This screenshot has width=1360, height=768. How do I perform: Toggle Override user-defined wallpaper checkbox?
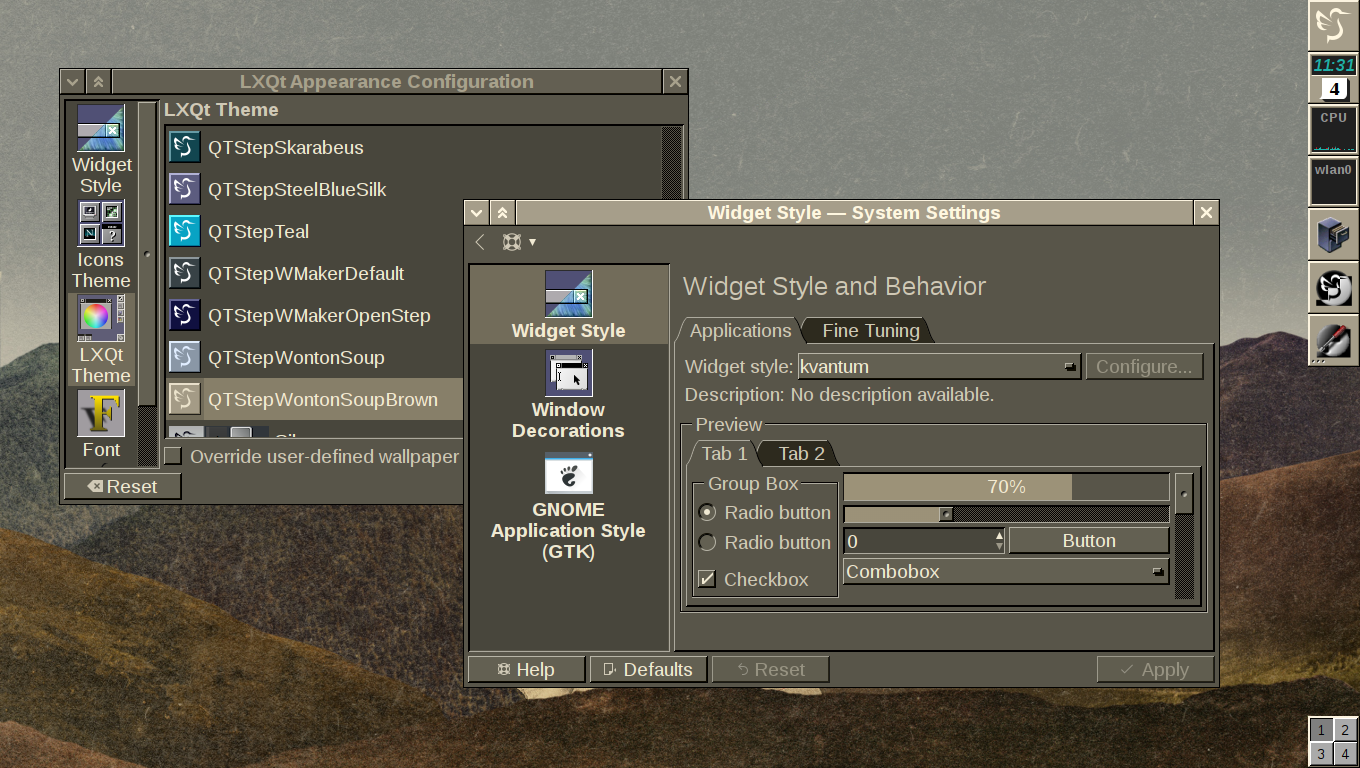(x=174, y=456)
